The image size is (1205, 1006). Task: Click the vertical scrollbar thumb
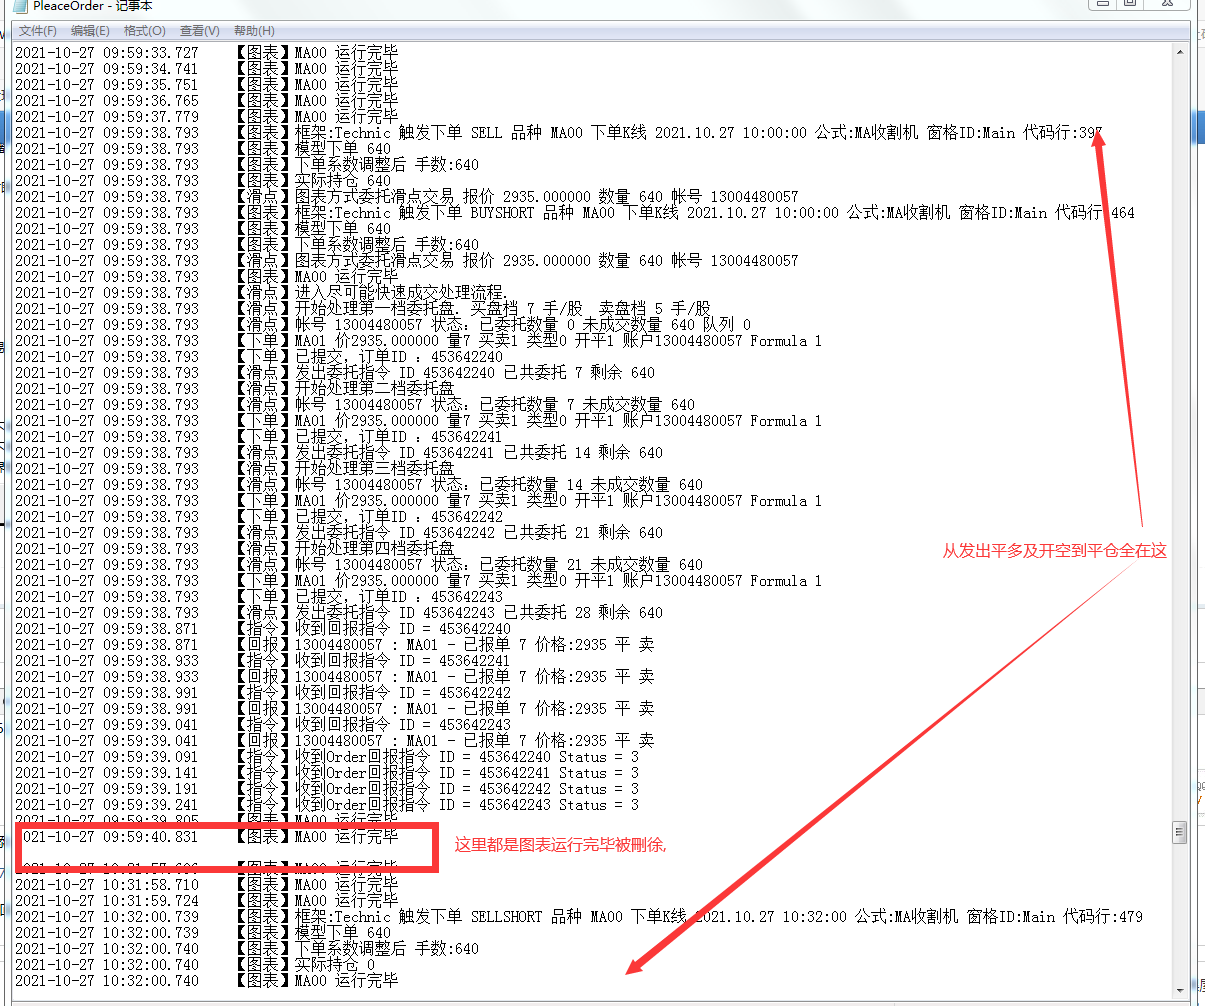click(1180, 832)
